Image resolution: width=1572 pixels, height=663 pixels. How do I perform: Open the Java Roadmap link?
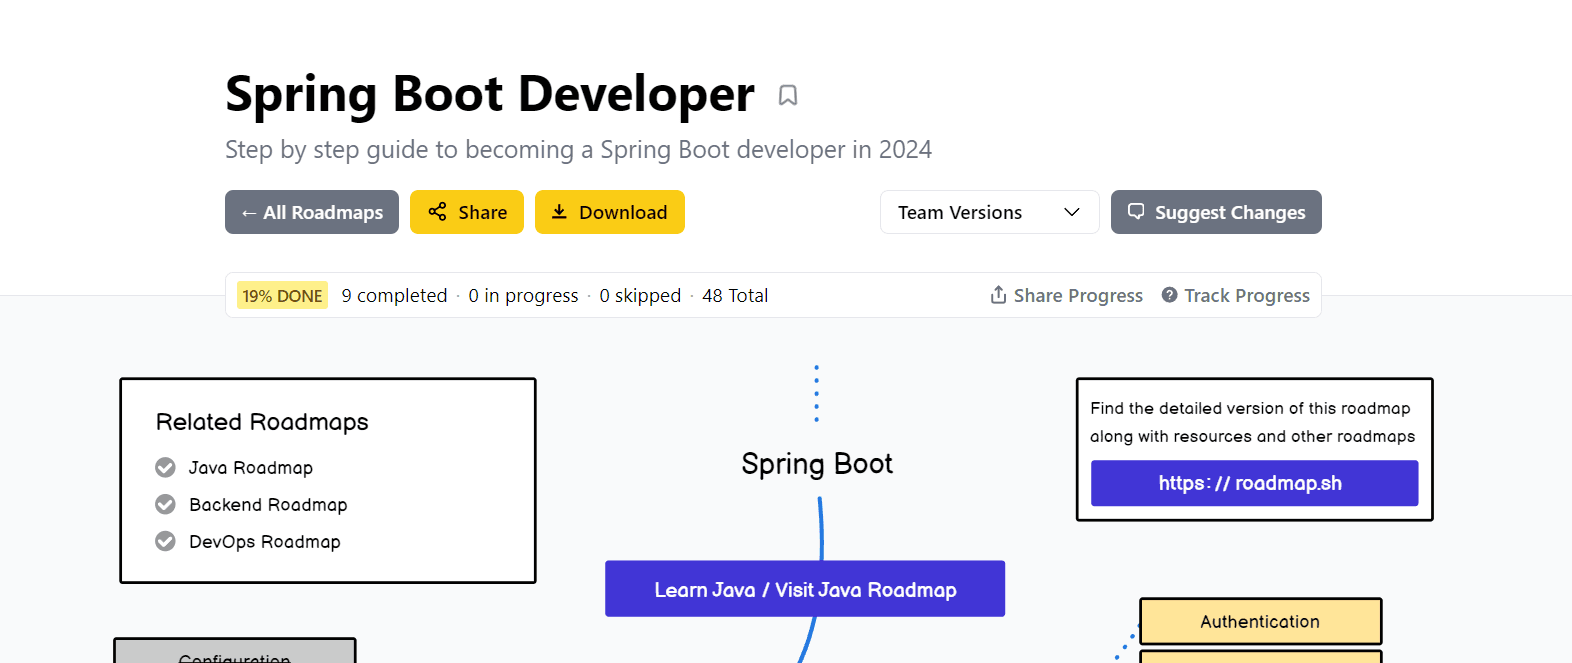click(251, 468)
